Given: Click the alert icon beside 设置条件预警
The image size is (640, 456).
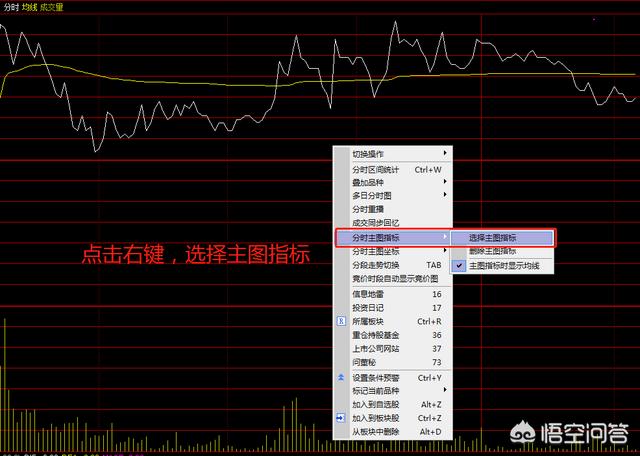Looking at the screenshot, I should click(x=341, y=378).
